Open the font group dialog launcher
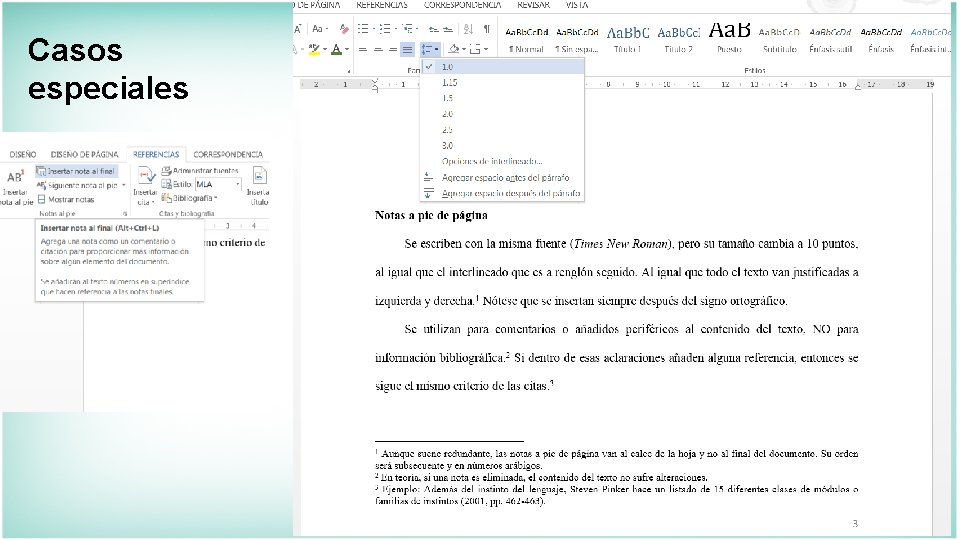The width and height of the screenshot is (960, 540). (349, 71)
